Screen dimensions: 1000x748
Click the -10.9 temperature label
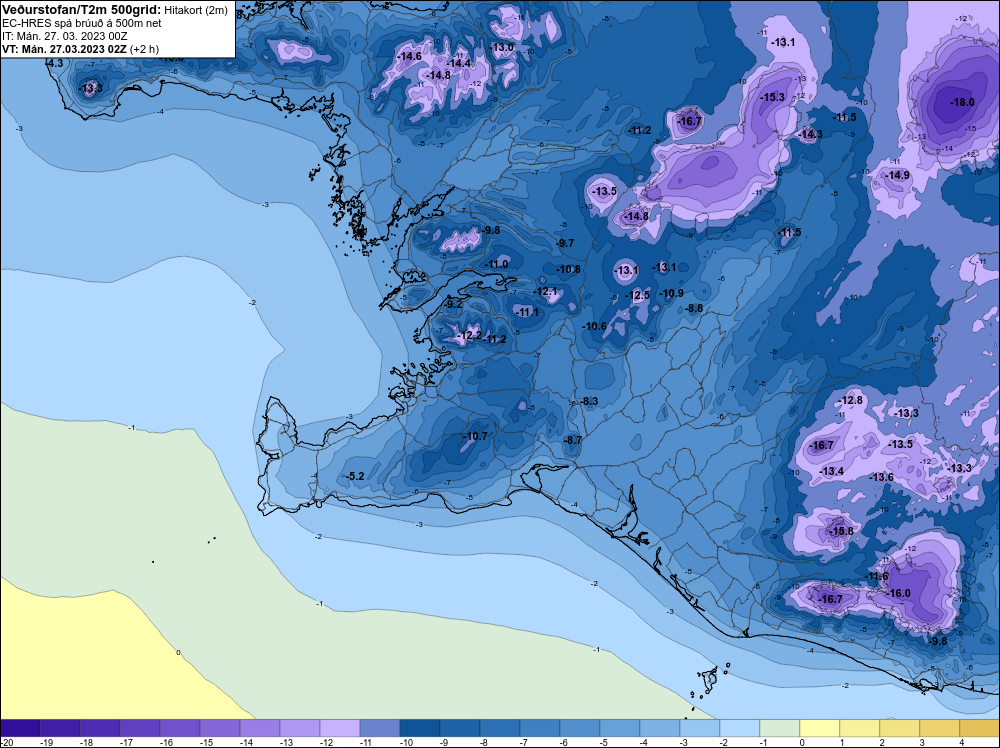click(671, 293)
